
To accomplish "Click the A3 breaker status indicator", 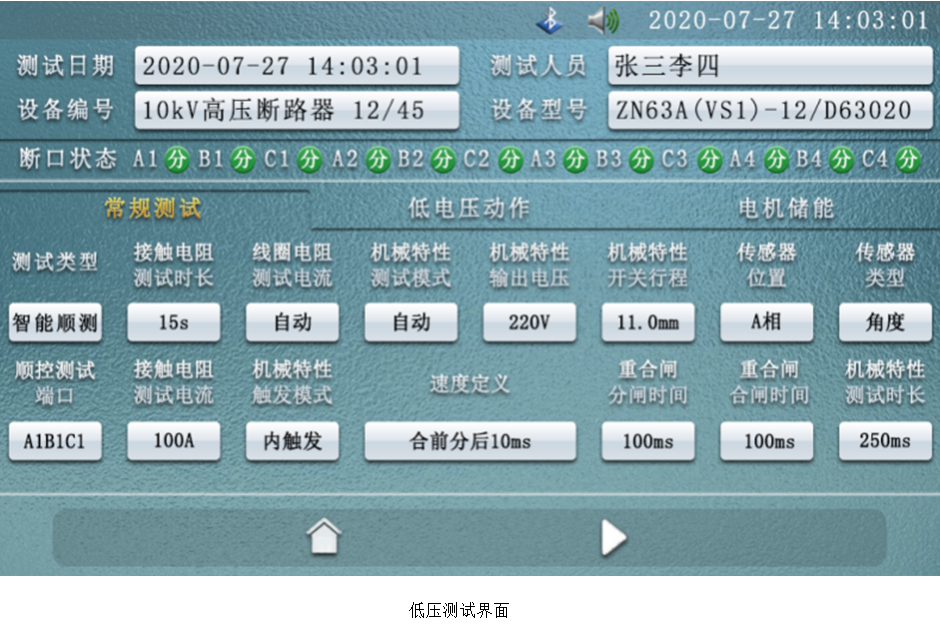I will coord(575,159).
